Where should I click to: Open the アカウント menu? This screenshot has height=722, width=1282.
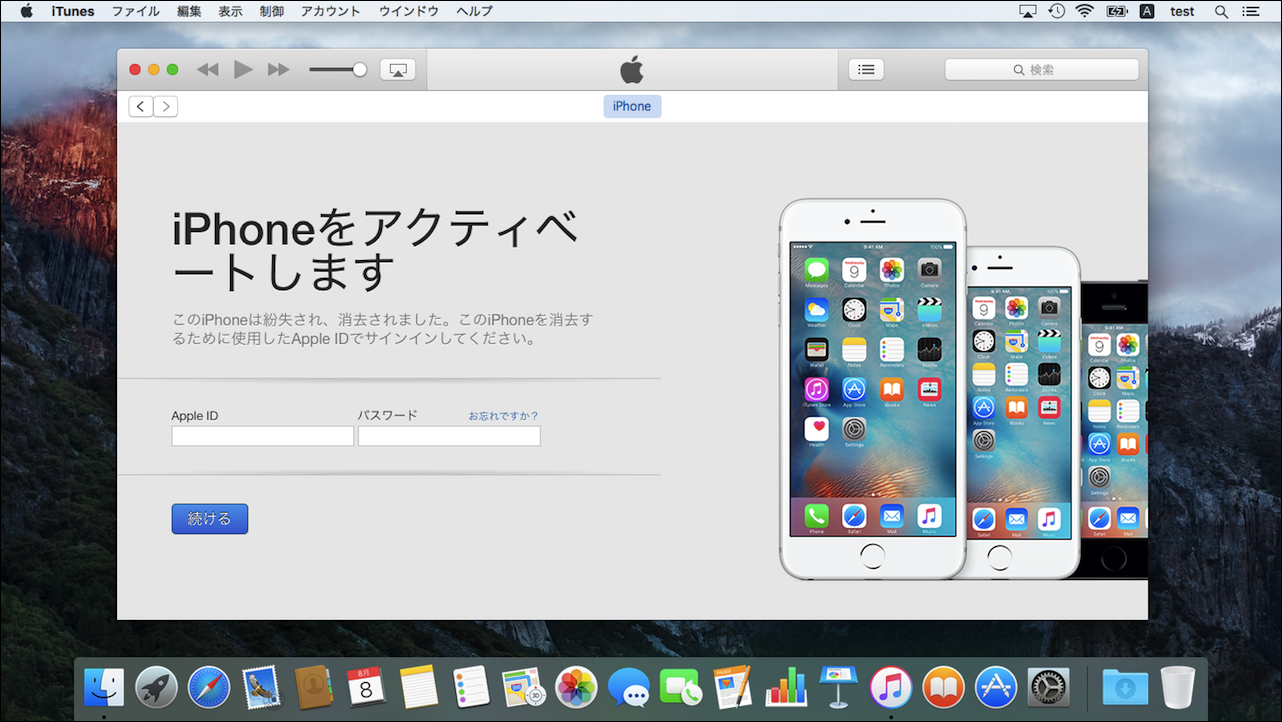coord(330,11)
